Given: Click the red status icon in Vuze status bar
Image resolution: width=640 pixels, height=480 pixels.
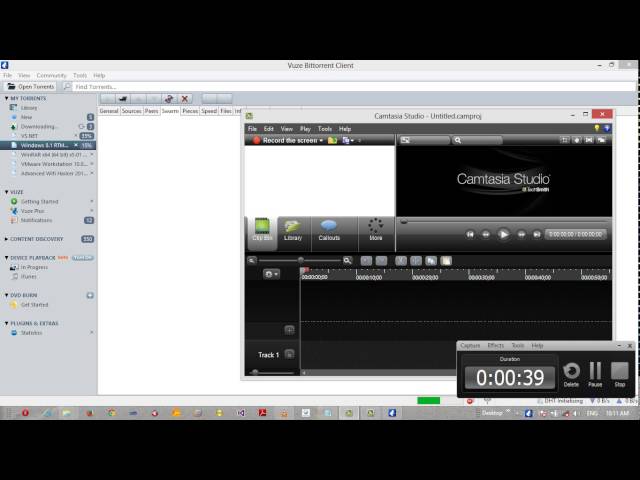Looking at the screenshot, I should [470, 401].
